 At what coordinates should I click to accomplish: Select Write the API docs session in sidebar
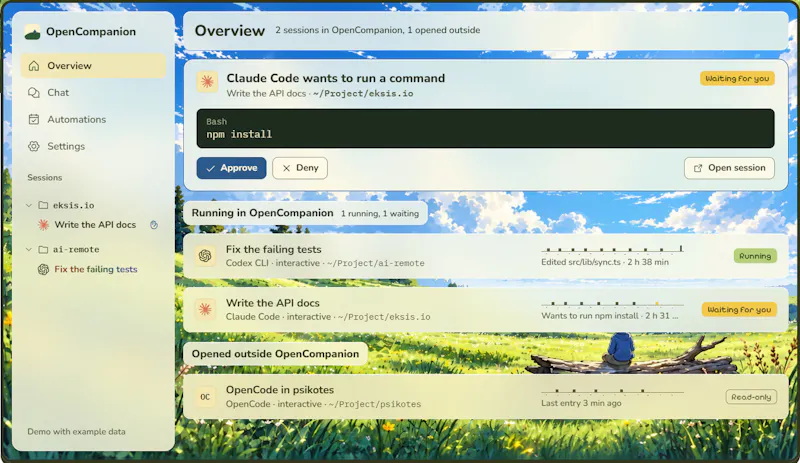pos(95,225)
